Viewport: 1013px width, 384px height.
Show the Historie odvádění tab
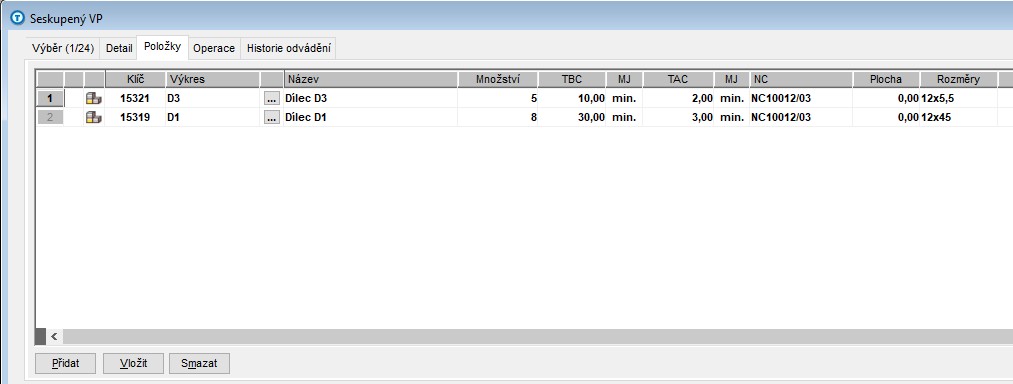tap(288, 48)
